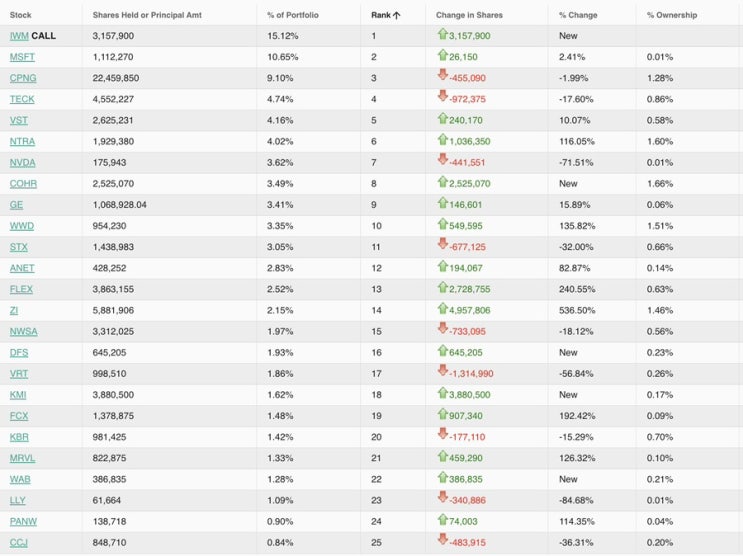
Task: Click the red down arrow in CPNG row
Action: 442,77
